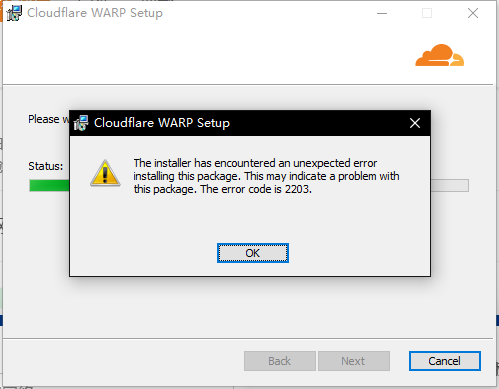Click the white header banner area beside the logo
Image resolution: width=499 pixels, height=389 pixels.
[x=207, y=55]
